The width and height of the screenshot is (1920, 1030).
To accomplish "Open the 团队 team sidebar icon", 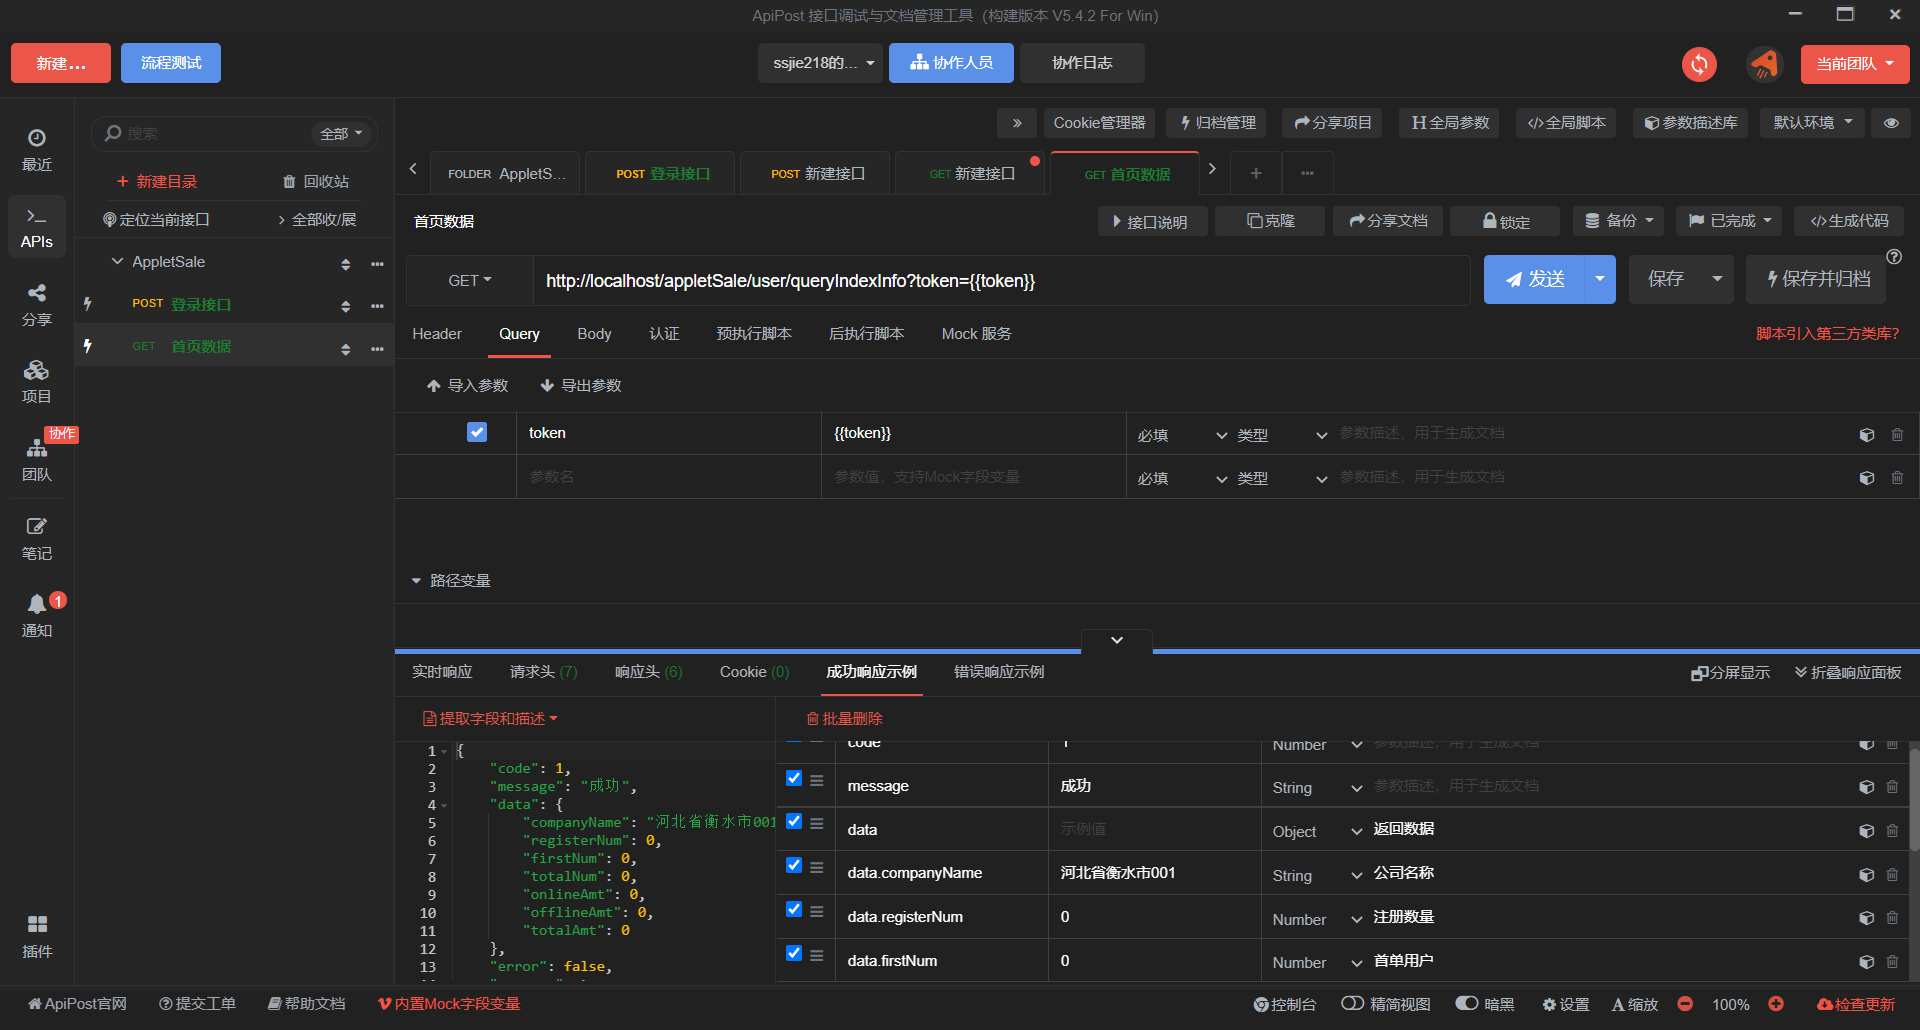I will (37, 460).
